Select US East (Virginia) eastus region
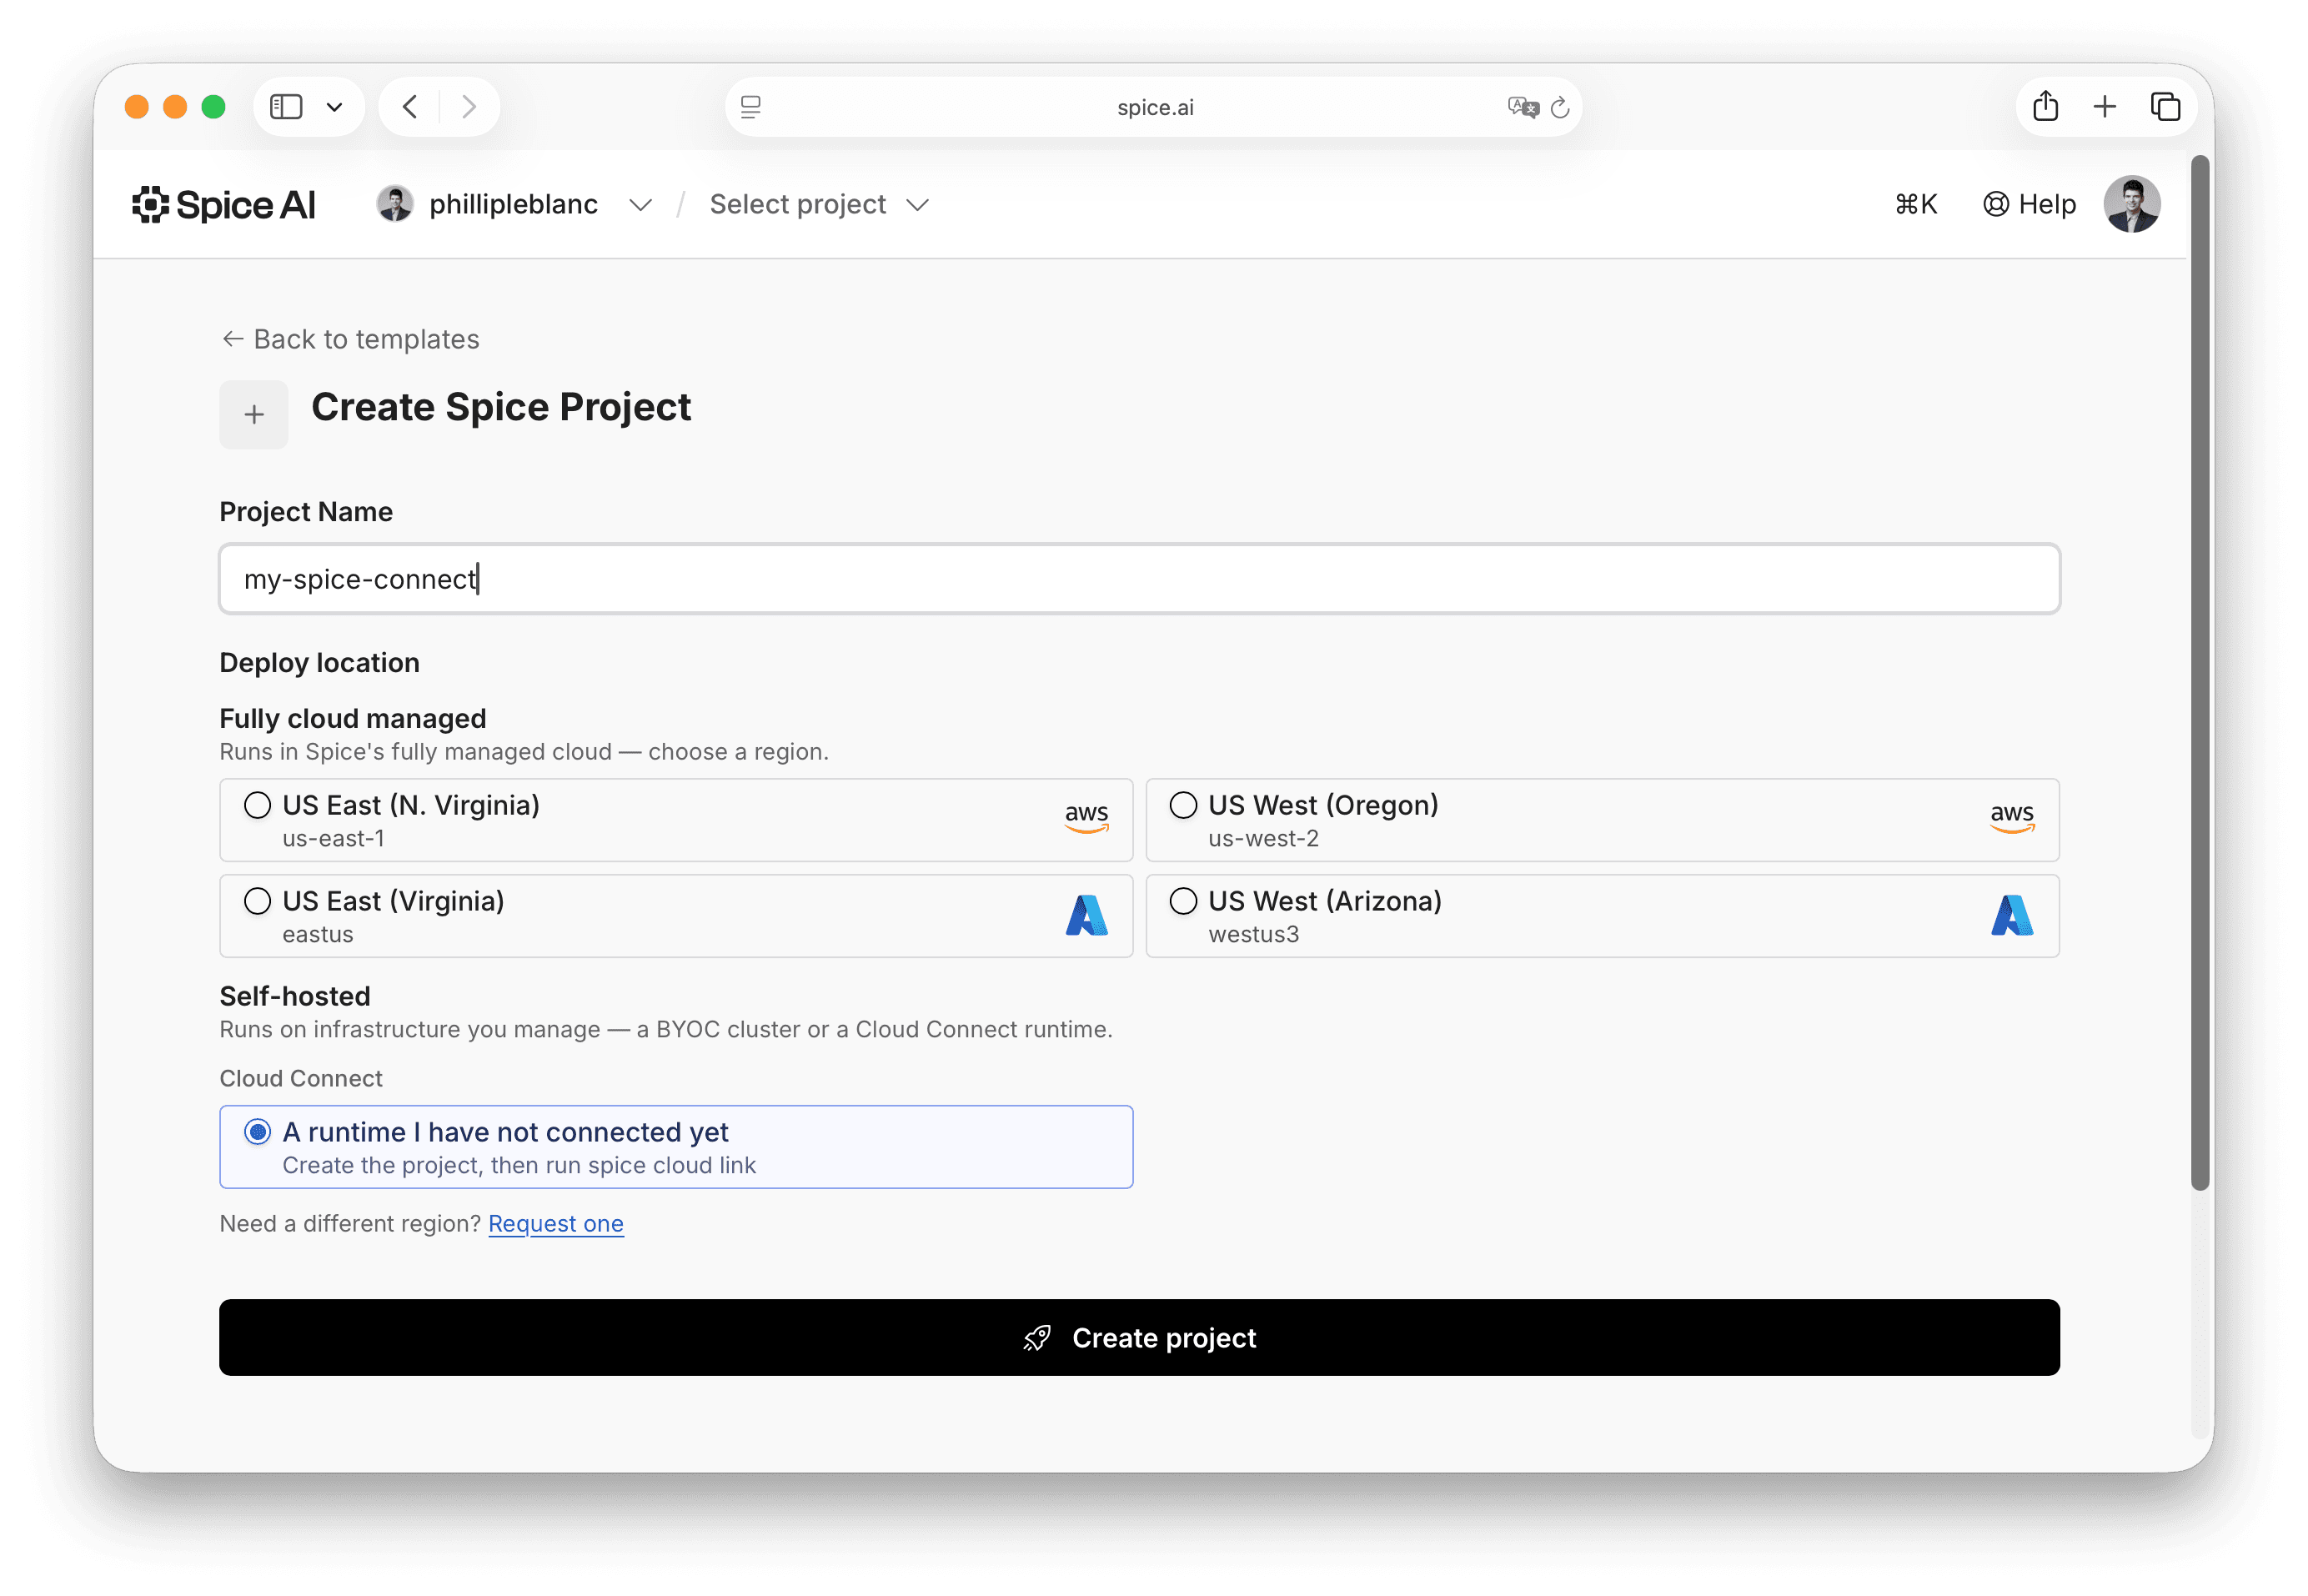2308x1596 pixels. pyautogui.click(x=676, y=916)
